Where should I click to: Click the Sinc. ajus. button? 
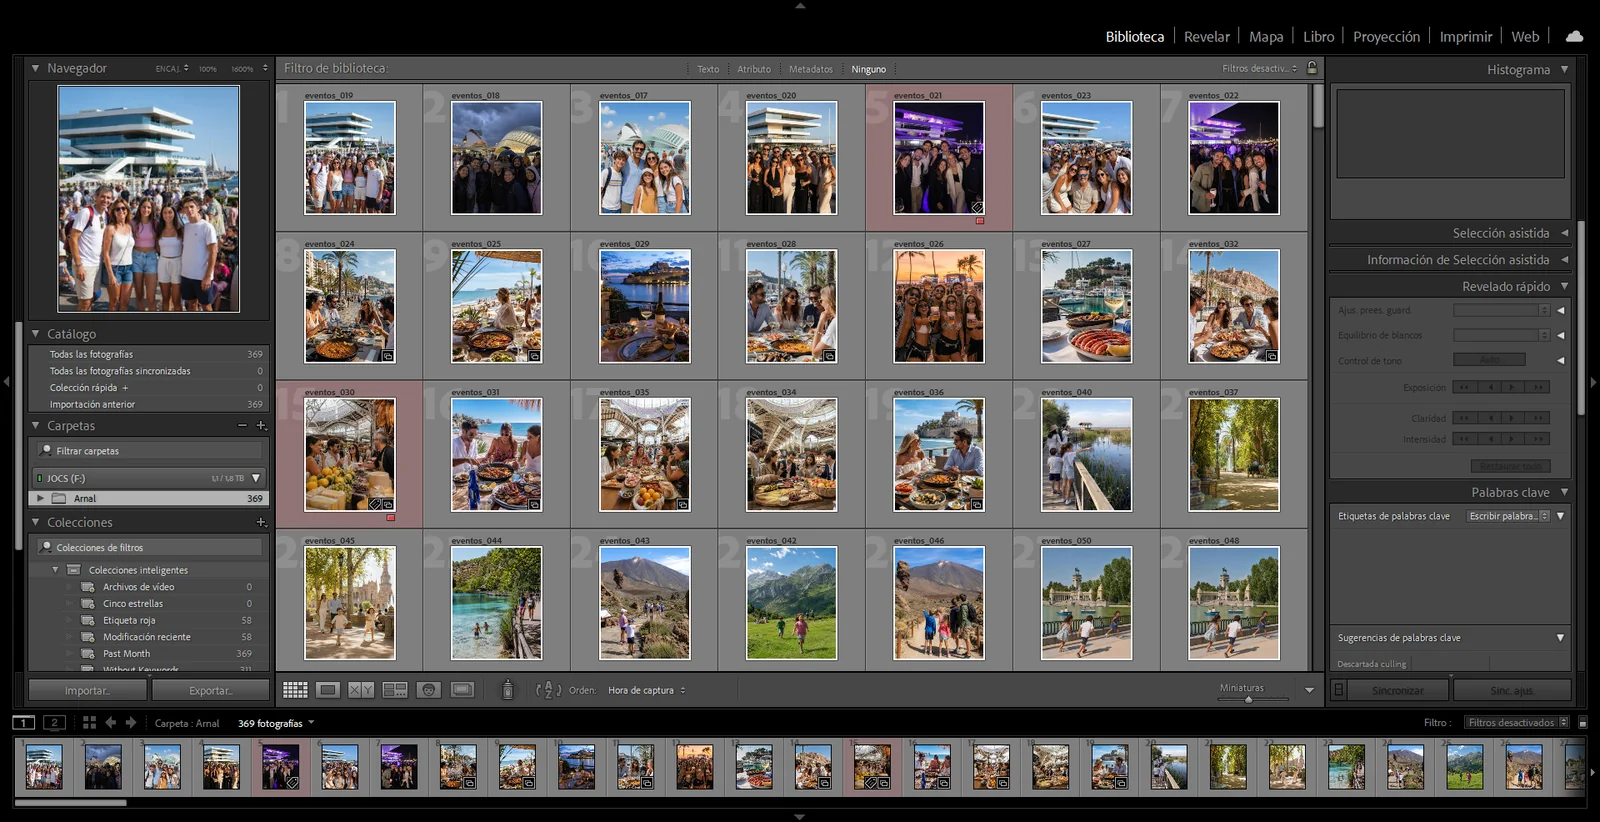coord(1512,690)
